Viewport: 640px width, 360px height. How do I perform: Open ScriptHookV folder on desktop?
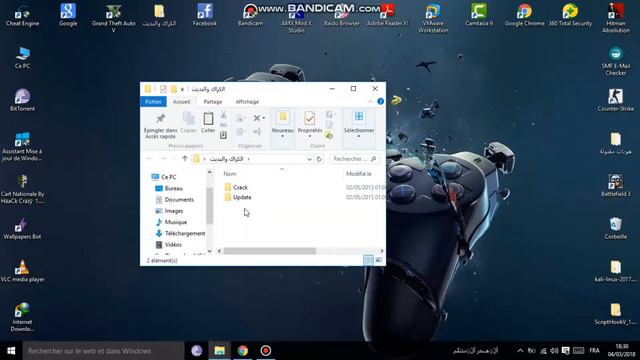click(x=616, y=313)
